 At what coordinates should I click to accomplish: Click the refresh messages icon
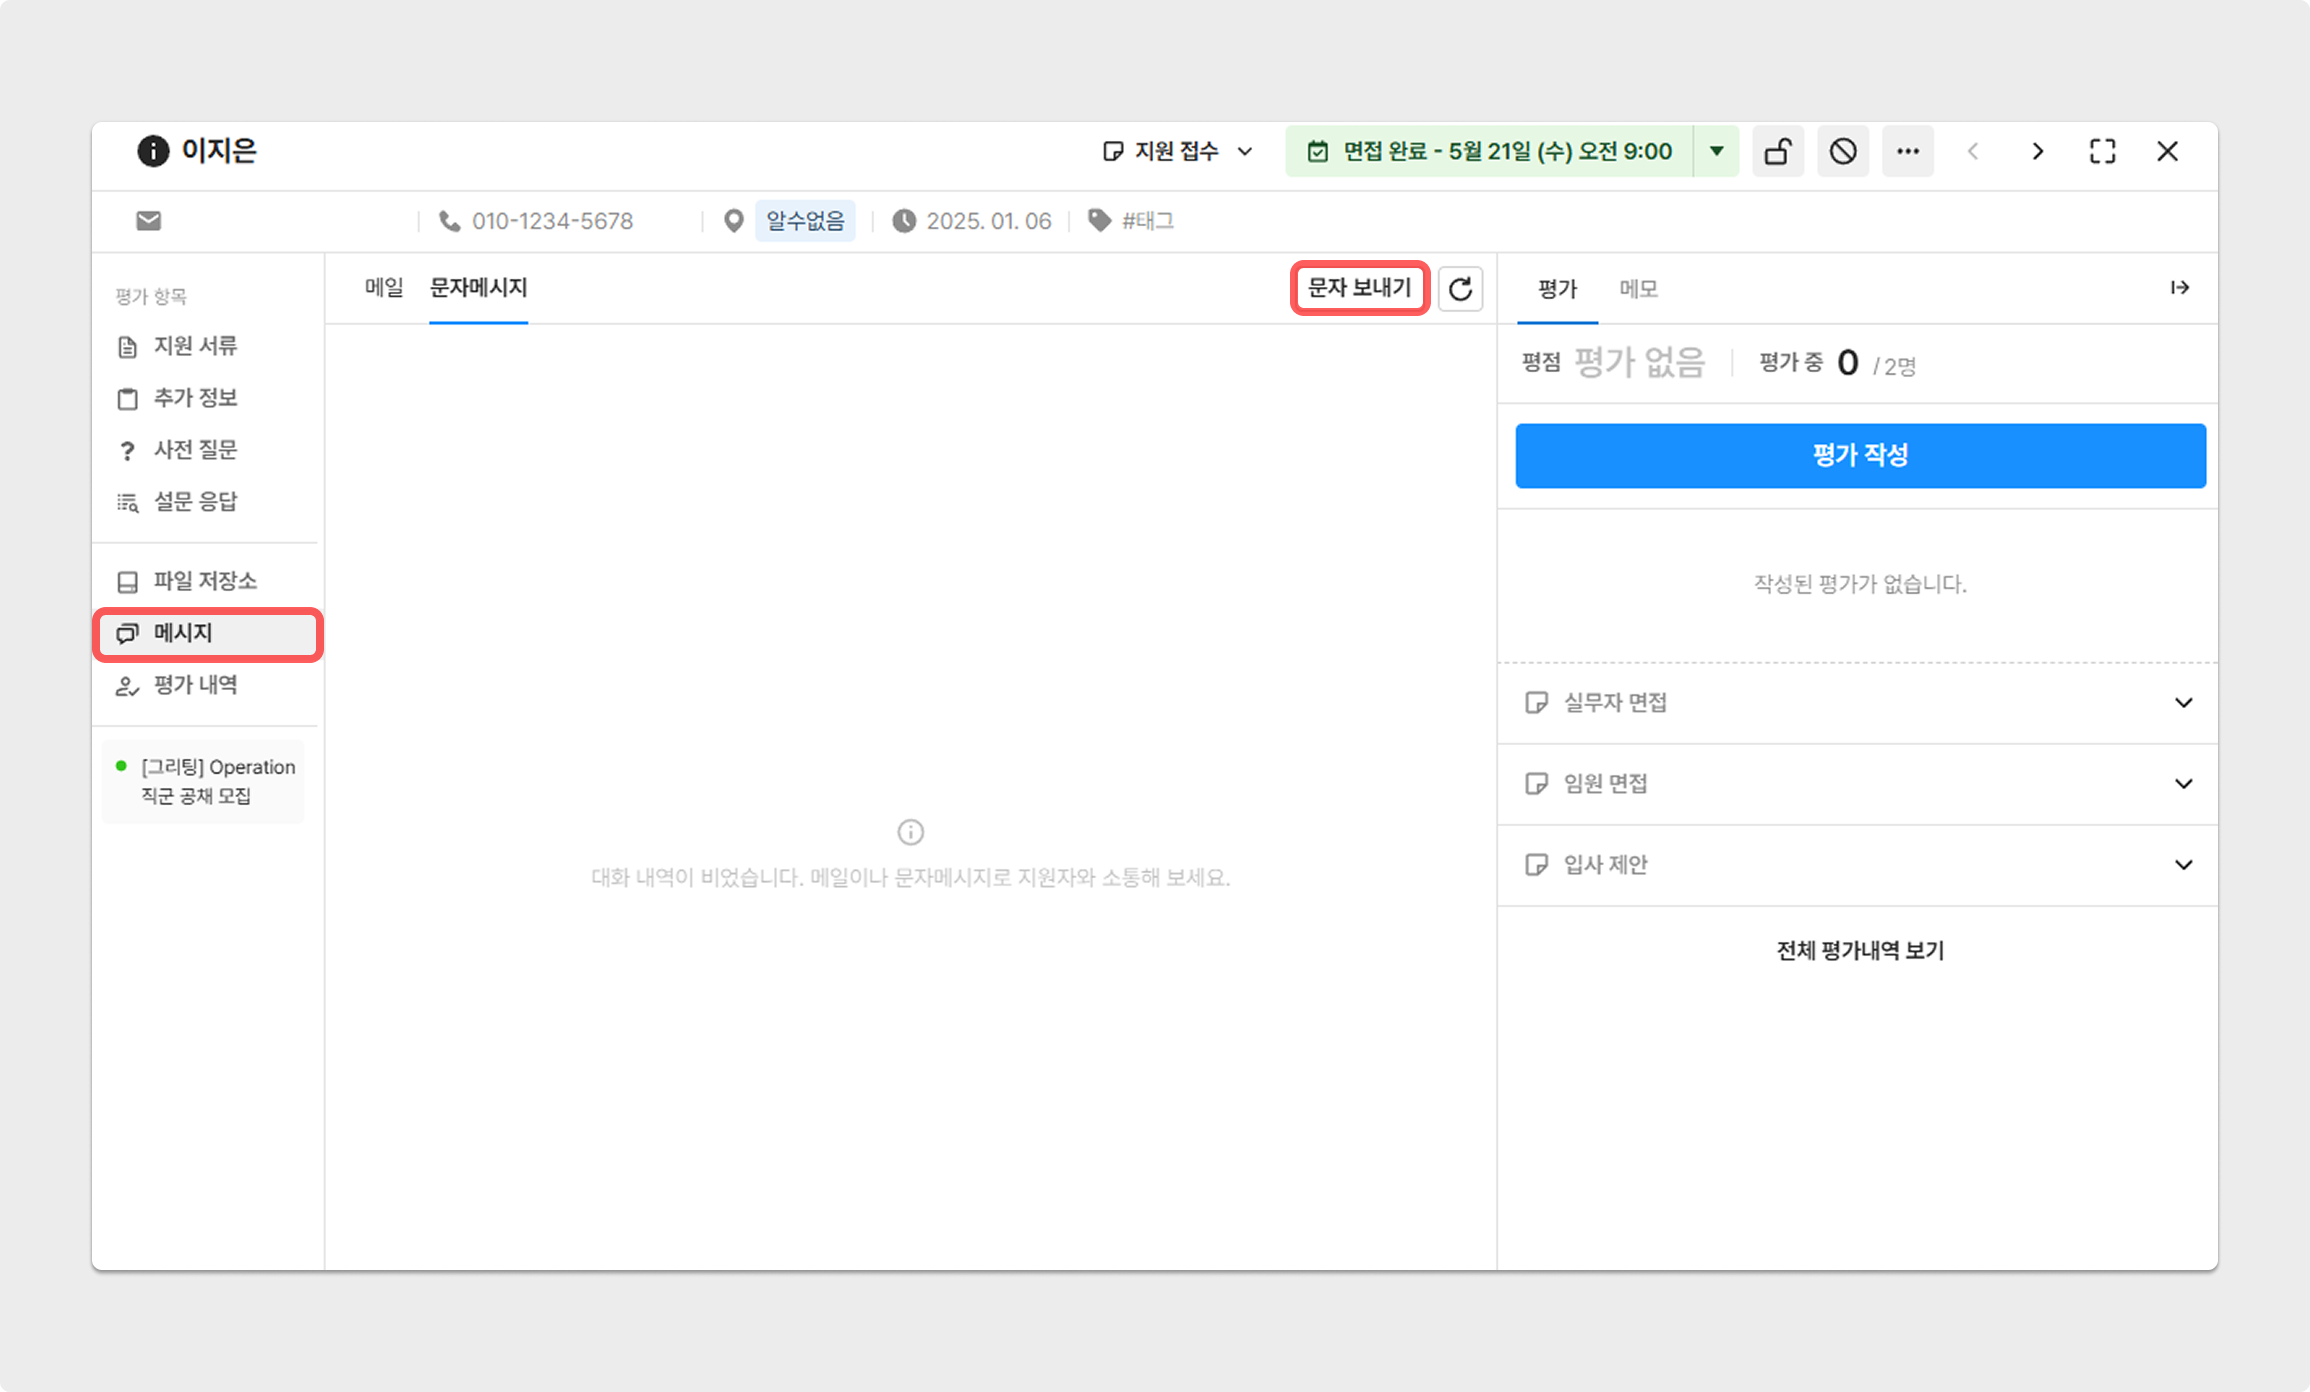(1460, 289)
